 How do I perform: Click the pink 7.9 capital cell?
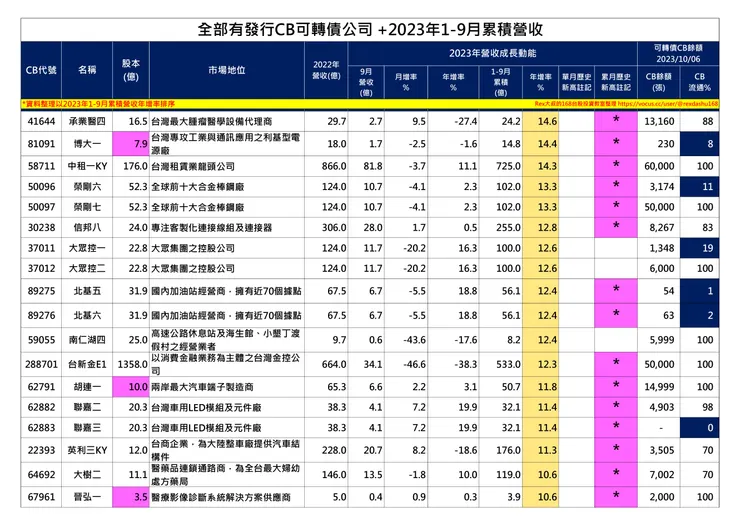[131, 143]
